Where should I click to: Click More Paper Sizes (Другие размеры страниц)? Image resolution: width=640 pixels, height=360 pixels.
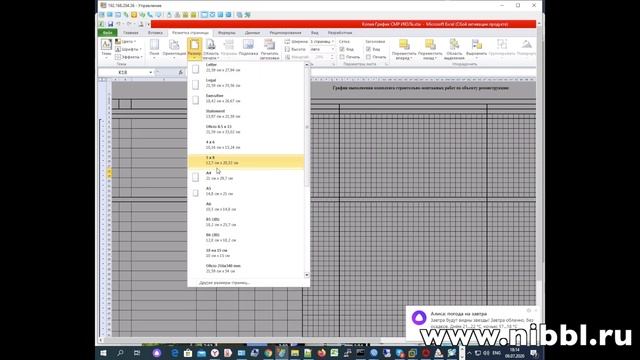coord(224,283)
